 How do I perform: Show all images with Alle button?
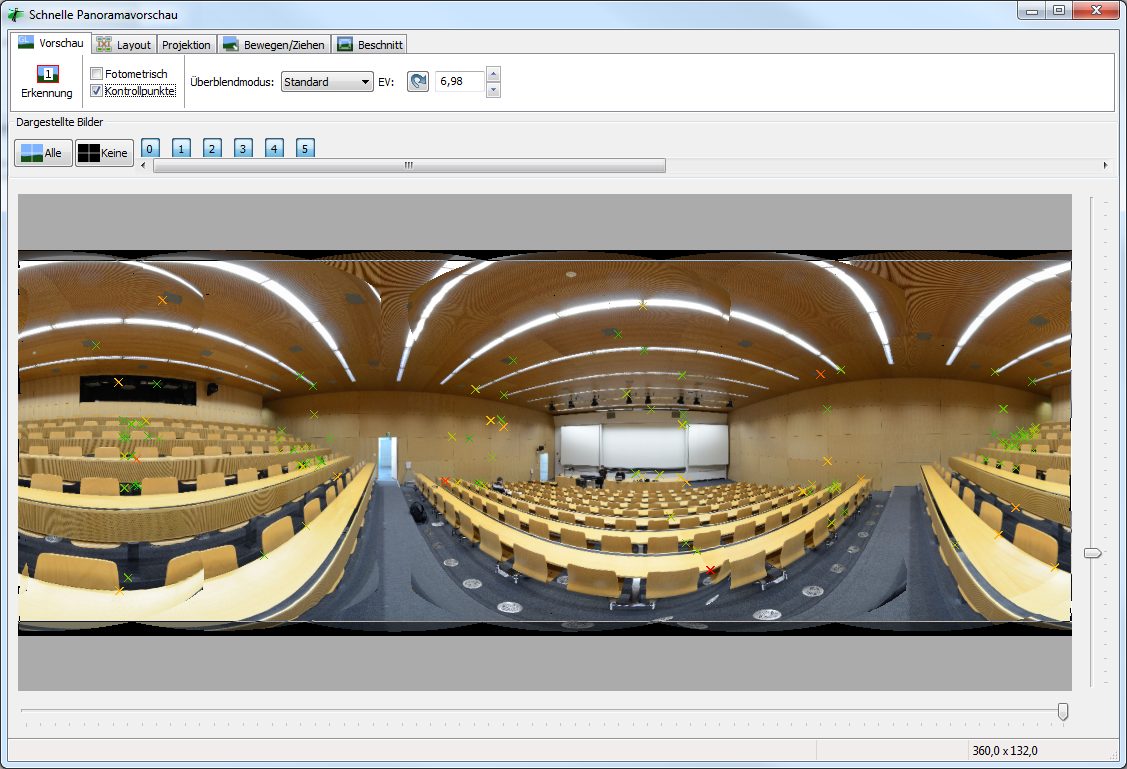click(x=43, y=153)
